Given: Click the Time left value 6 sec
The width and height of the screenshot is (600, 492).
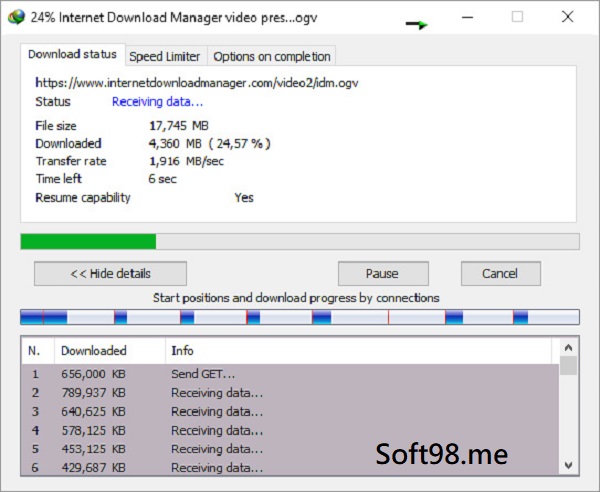Looking at the screenshot, I should point(163,179).
